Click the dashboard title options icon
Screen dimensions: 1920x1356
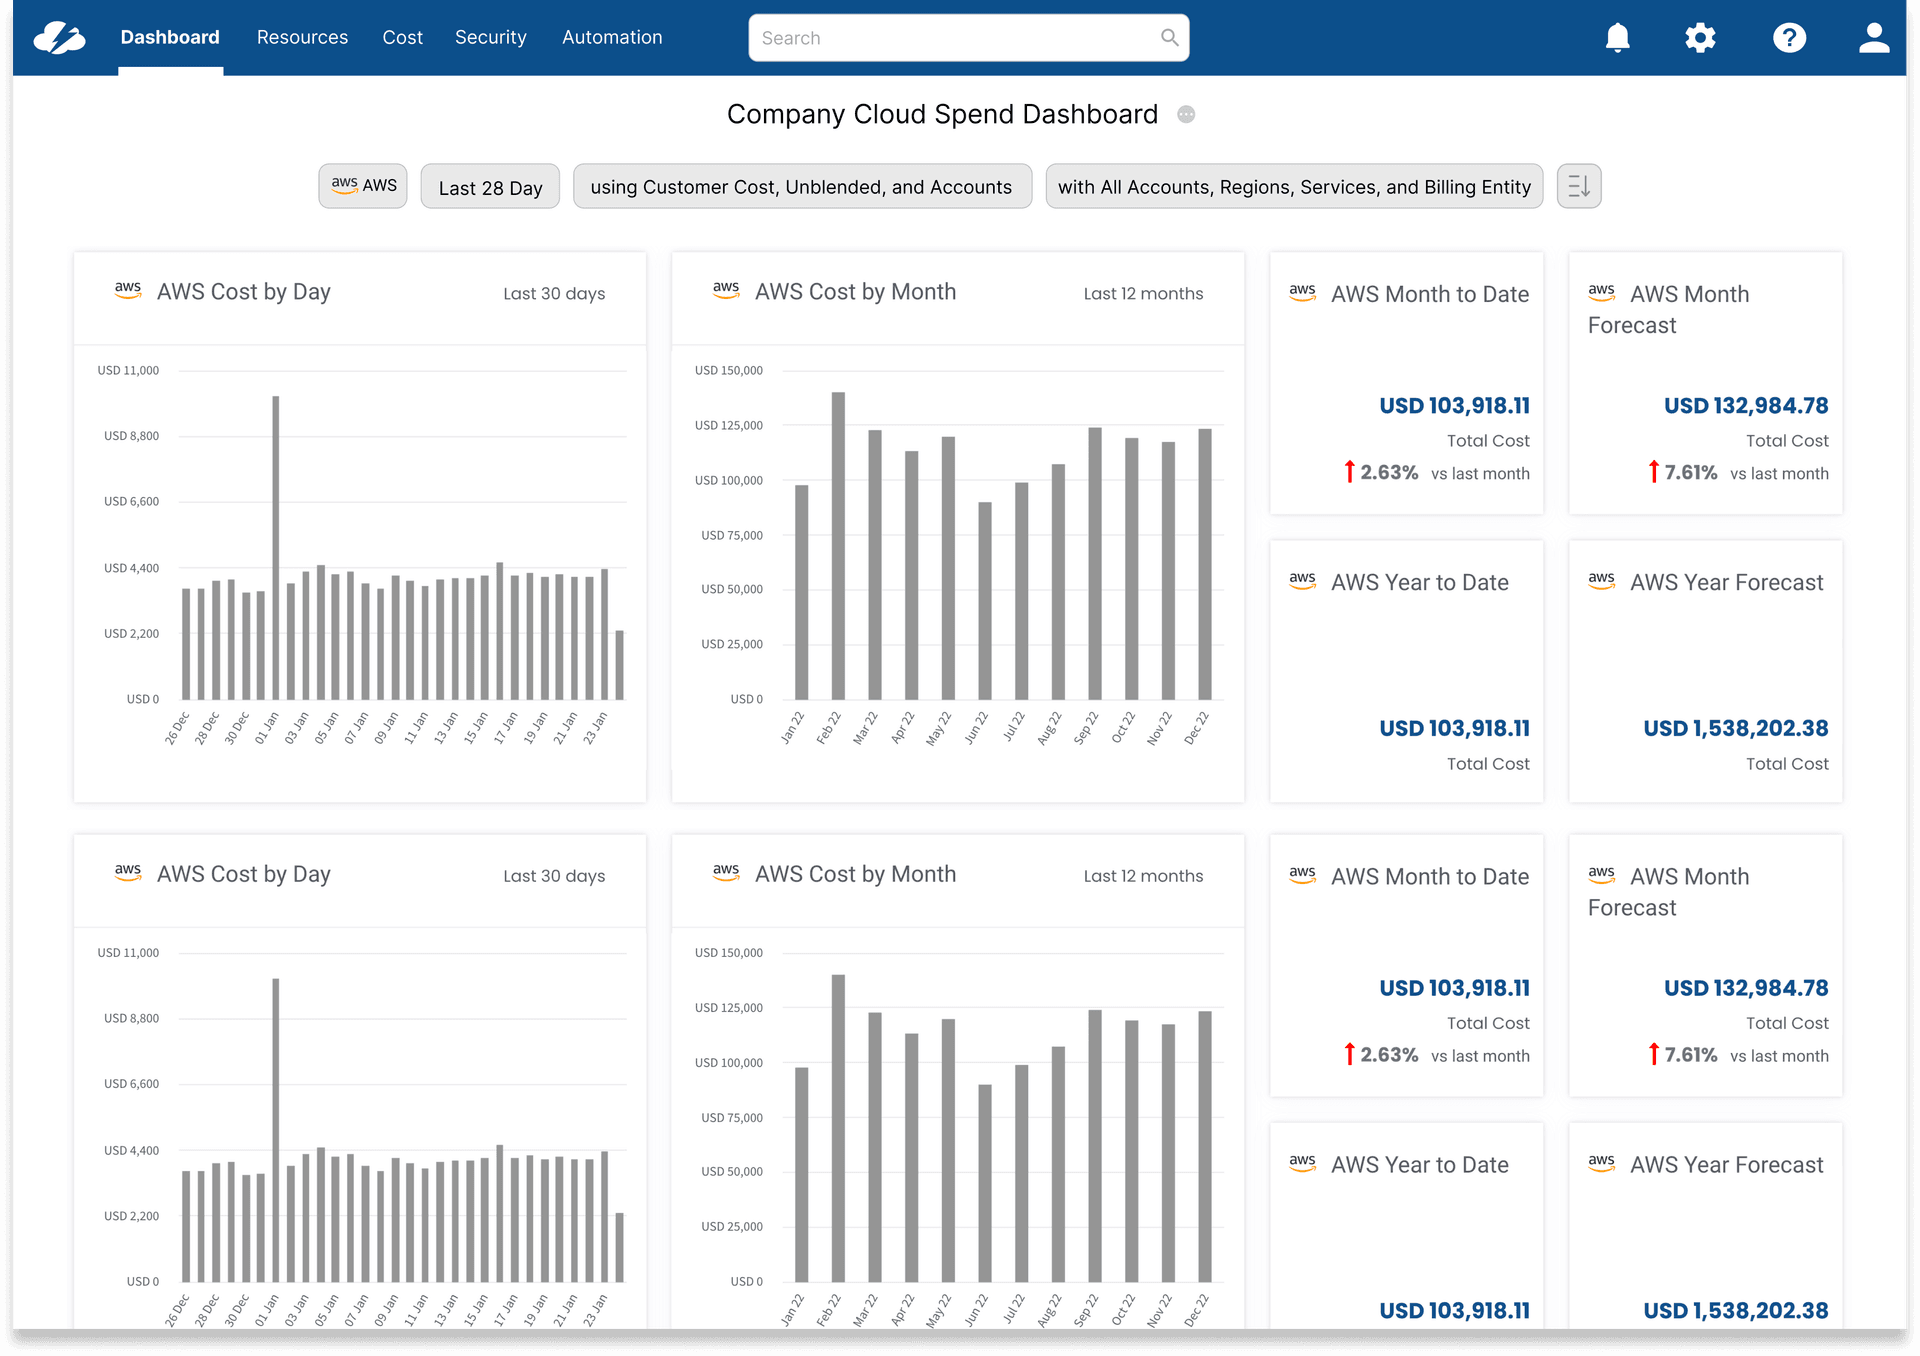(x=1186, y=114)
